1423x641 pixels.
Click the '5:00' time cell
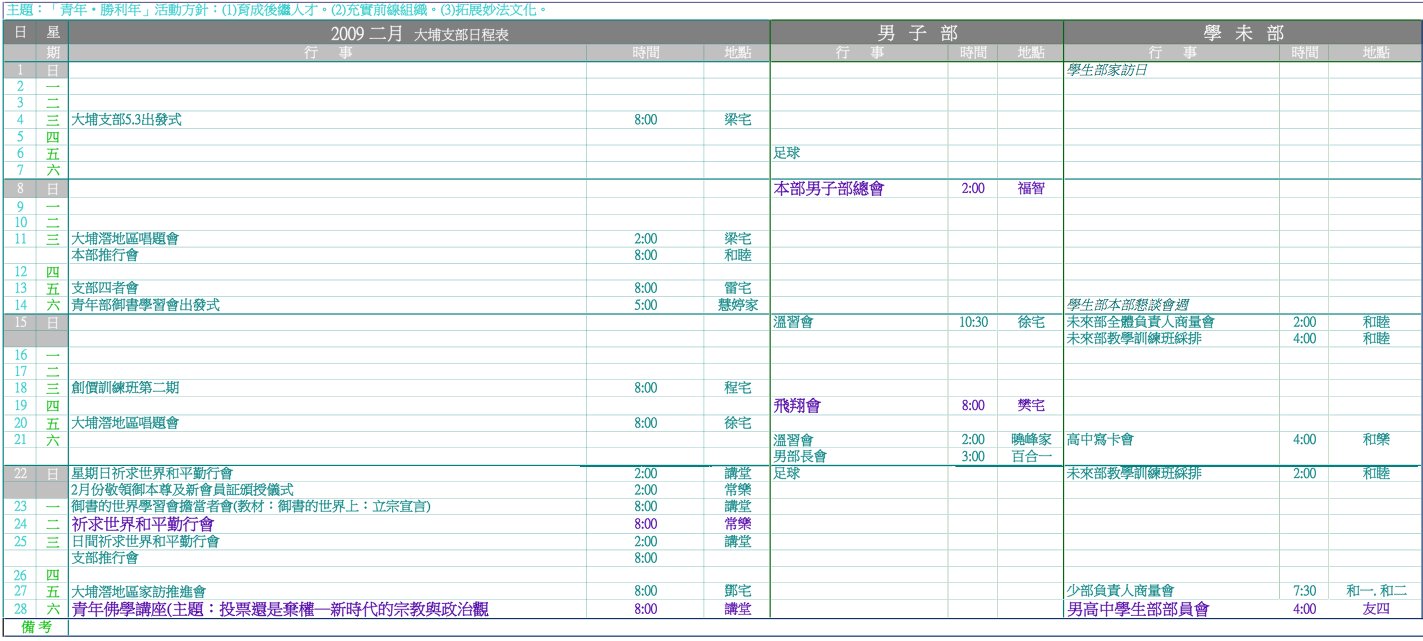[646, 304]
